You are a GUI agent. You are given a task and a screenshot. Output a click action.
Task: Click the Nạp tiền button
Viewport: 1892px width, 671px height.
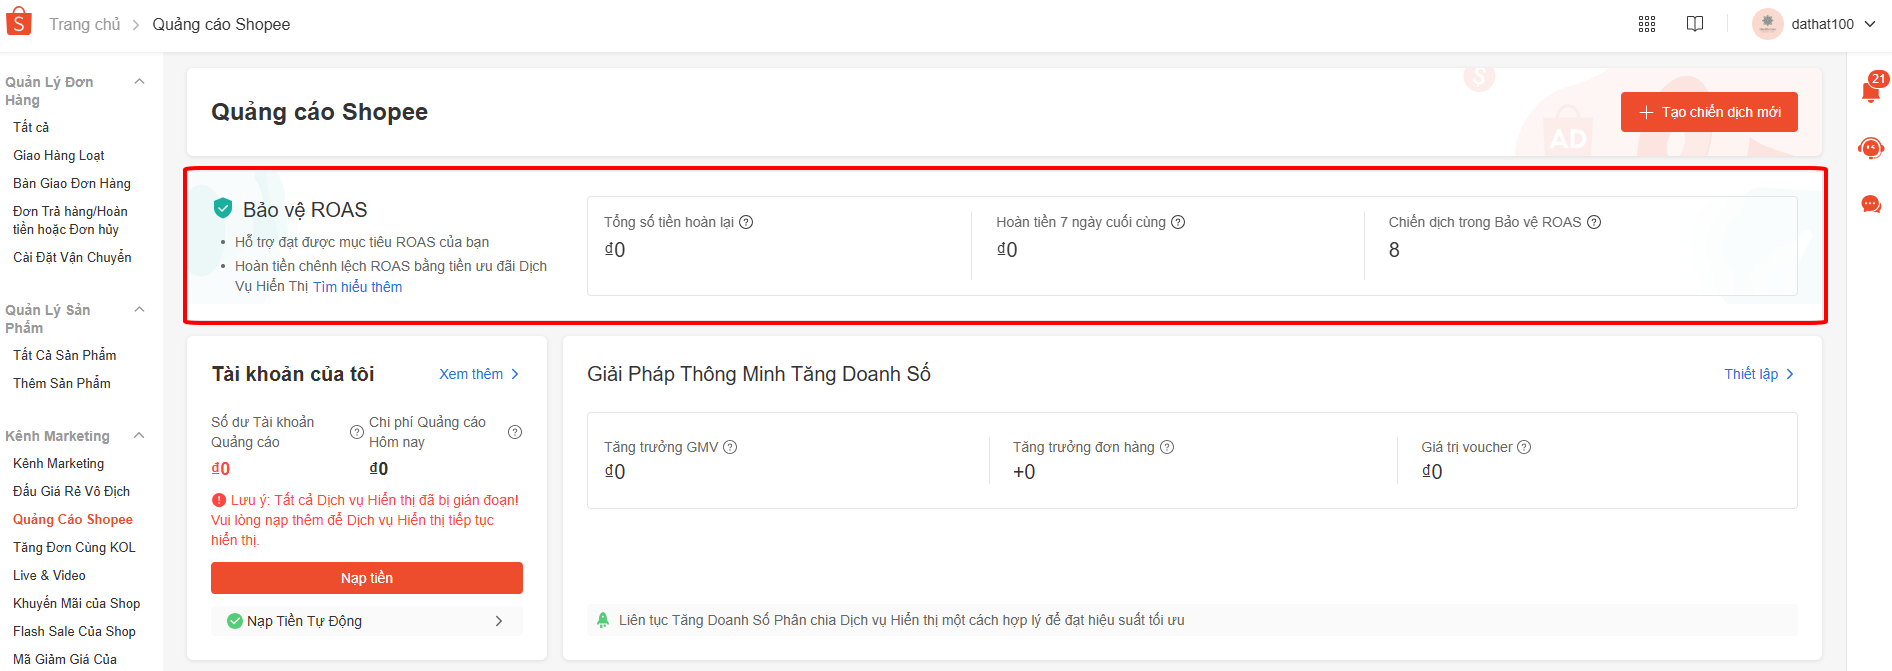[367, 578]
